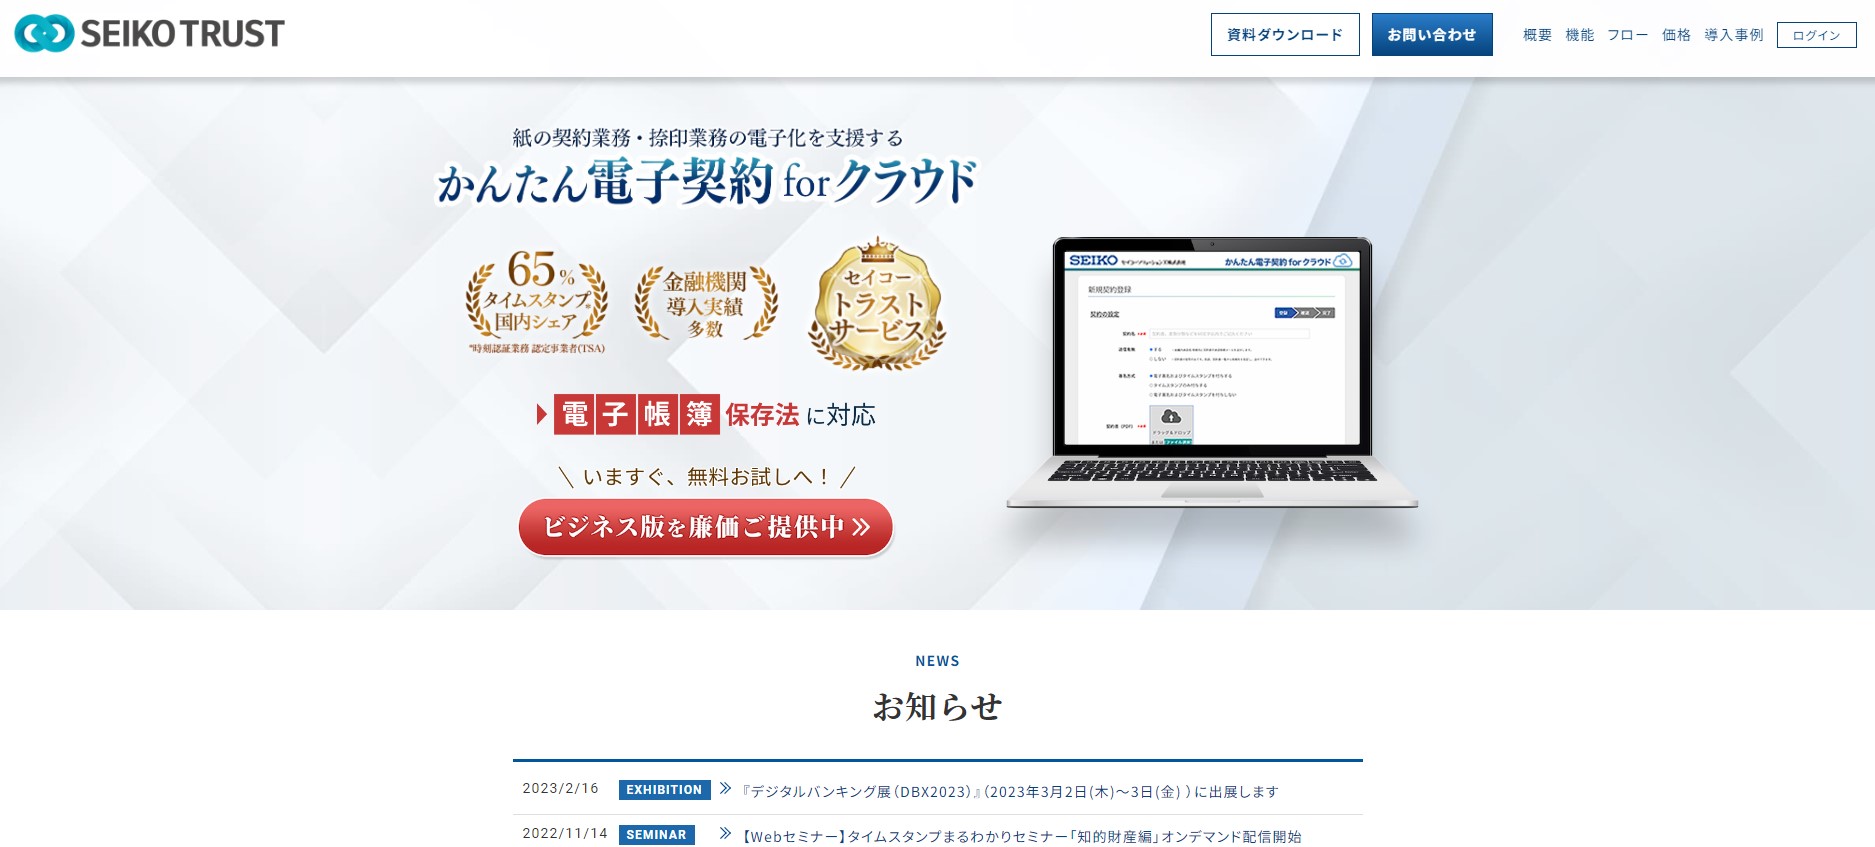This screenshot has height=847, width=1875.
Task: Open 導入事例 in navigation
Action: [1734, 35]
